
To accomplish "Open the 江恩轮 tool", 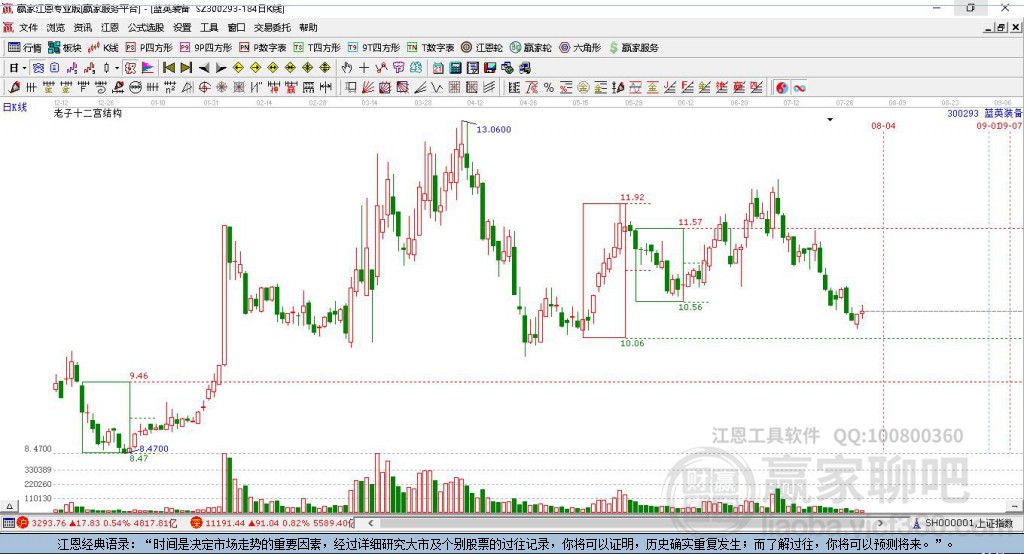I will click(x=482, y=48).
